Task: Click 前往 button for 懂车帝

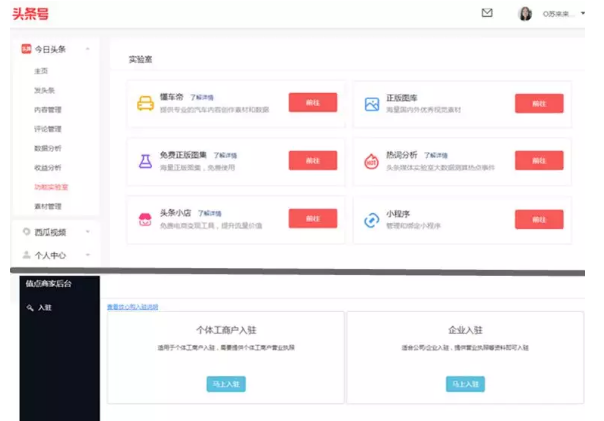Action: pyautogui.click(x=313, y=102)
